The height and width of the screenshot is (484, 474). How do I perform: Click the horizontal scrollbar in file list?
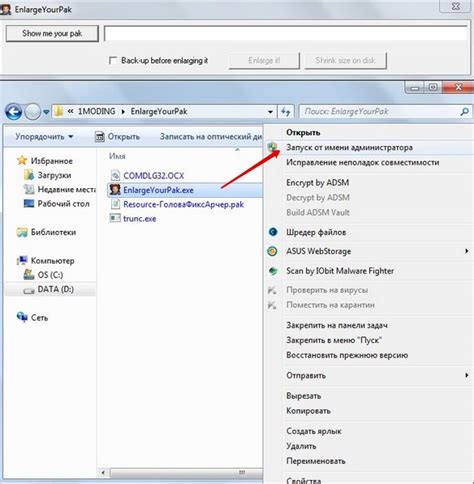point(181,473)
